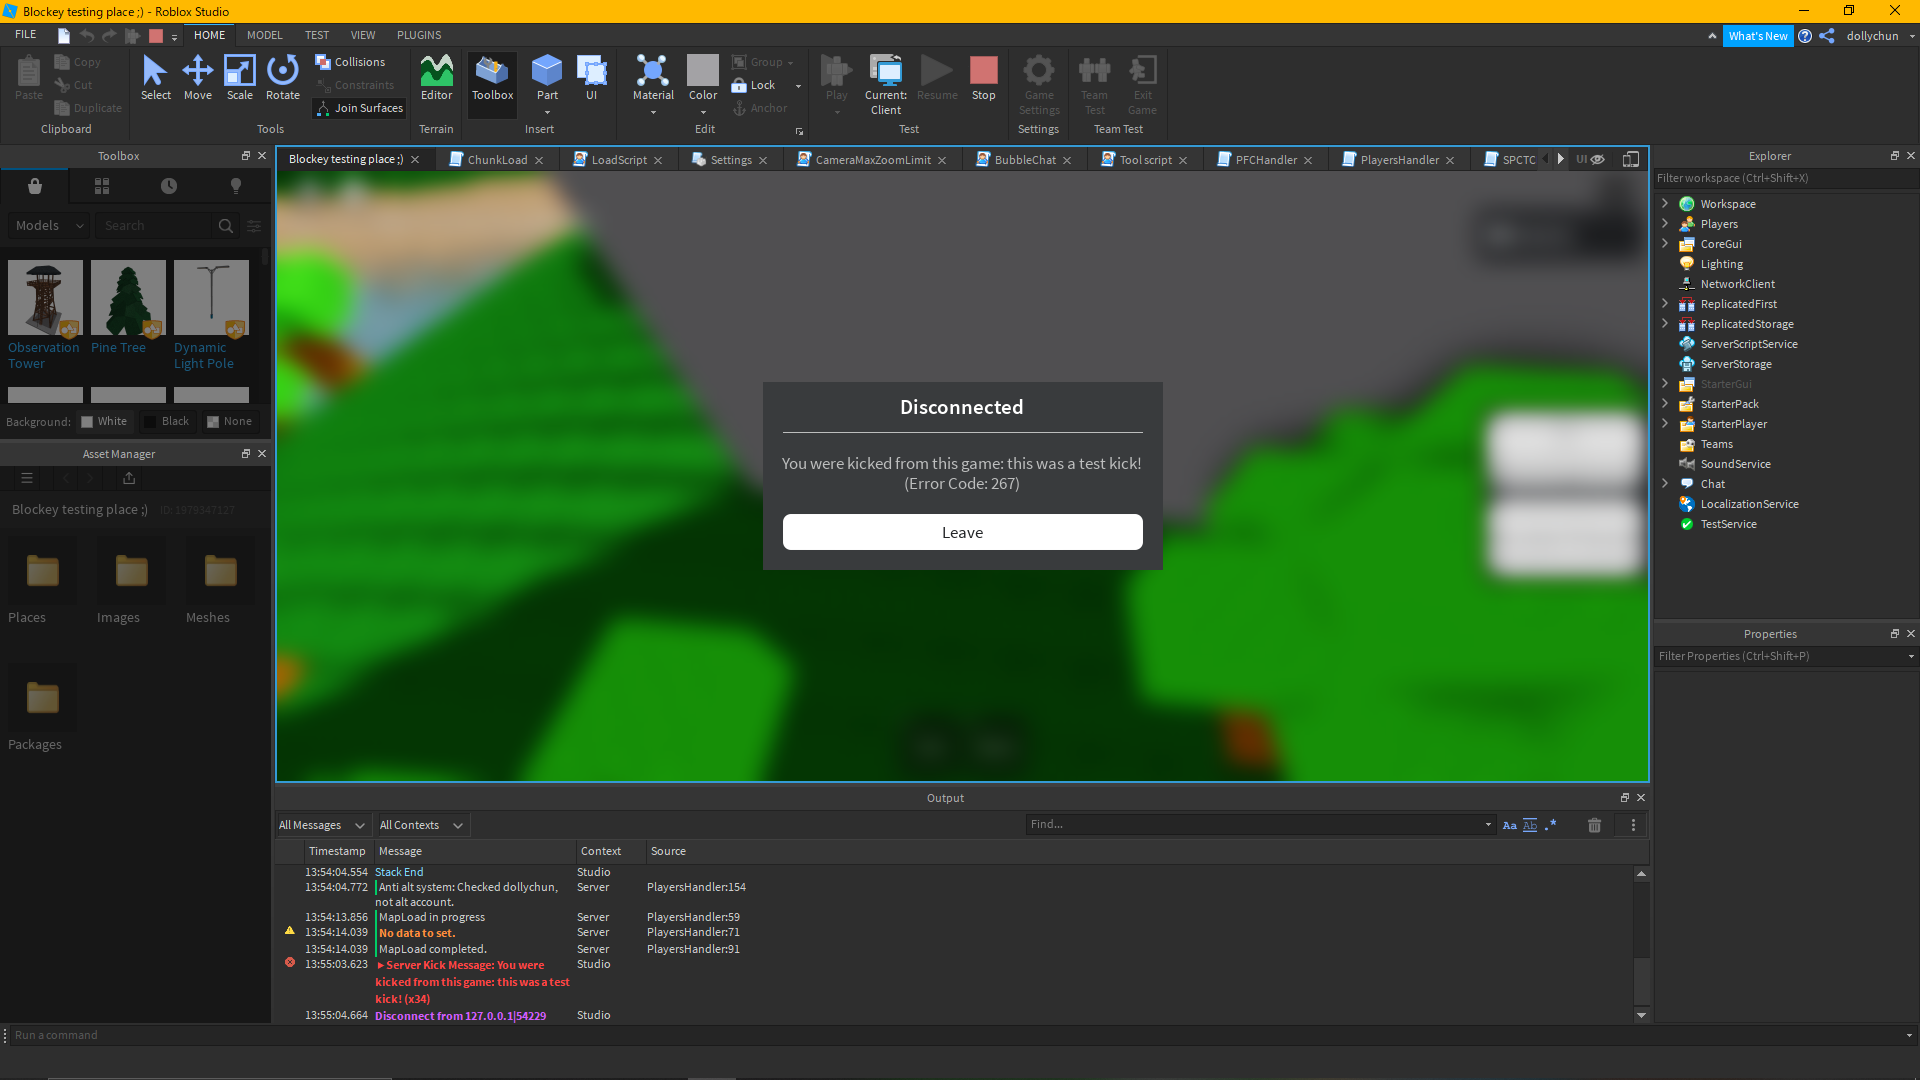Open the All Messages filter dropdown

pyautogui.click(x=321, y=824)
